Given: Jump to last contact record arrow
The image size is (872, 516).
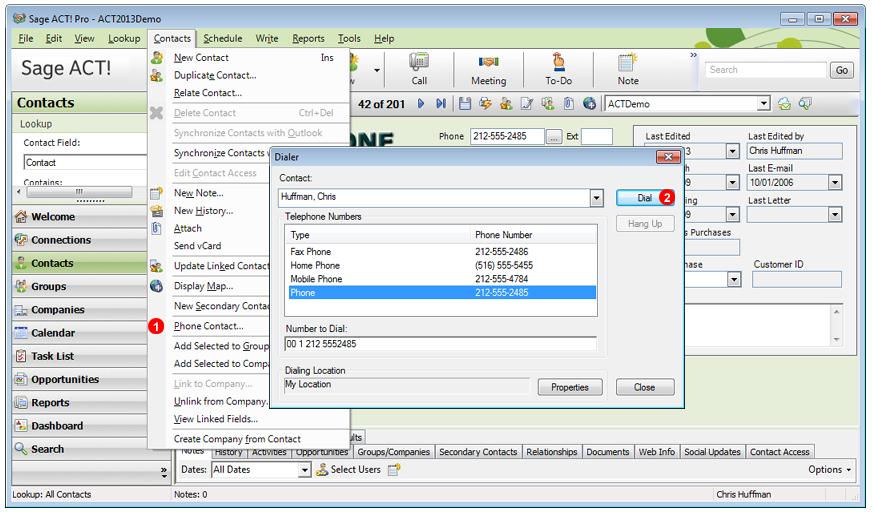Looking at the screenshot, I should 440,104.
